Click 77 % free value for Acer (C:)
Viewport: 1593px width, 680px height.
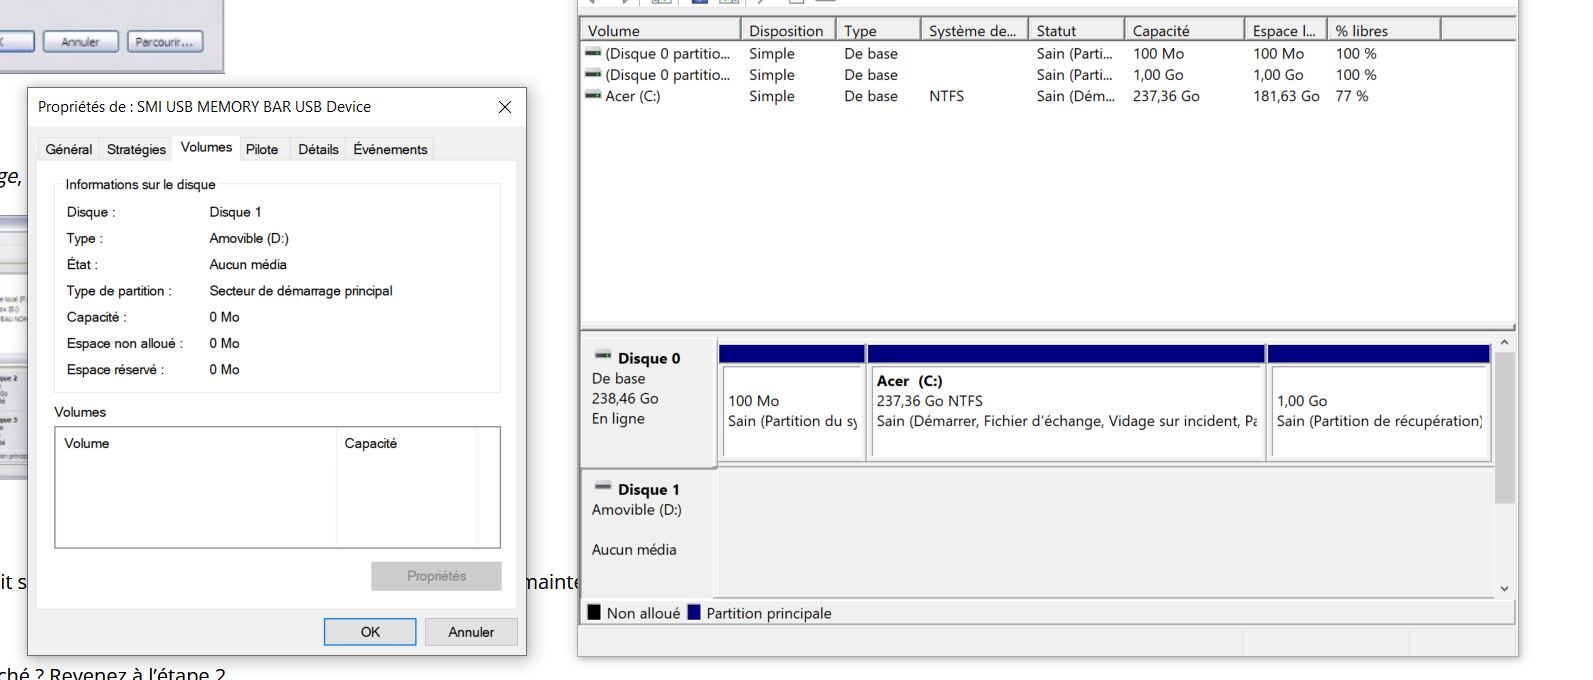tap(1352, 96)
